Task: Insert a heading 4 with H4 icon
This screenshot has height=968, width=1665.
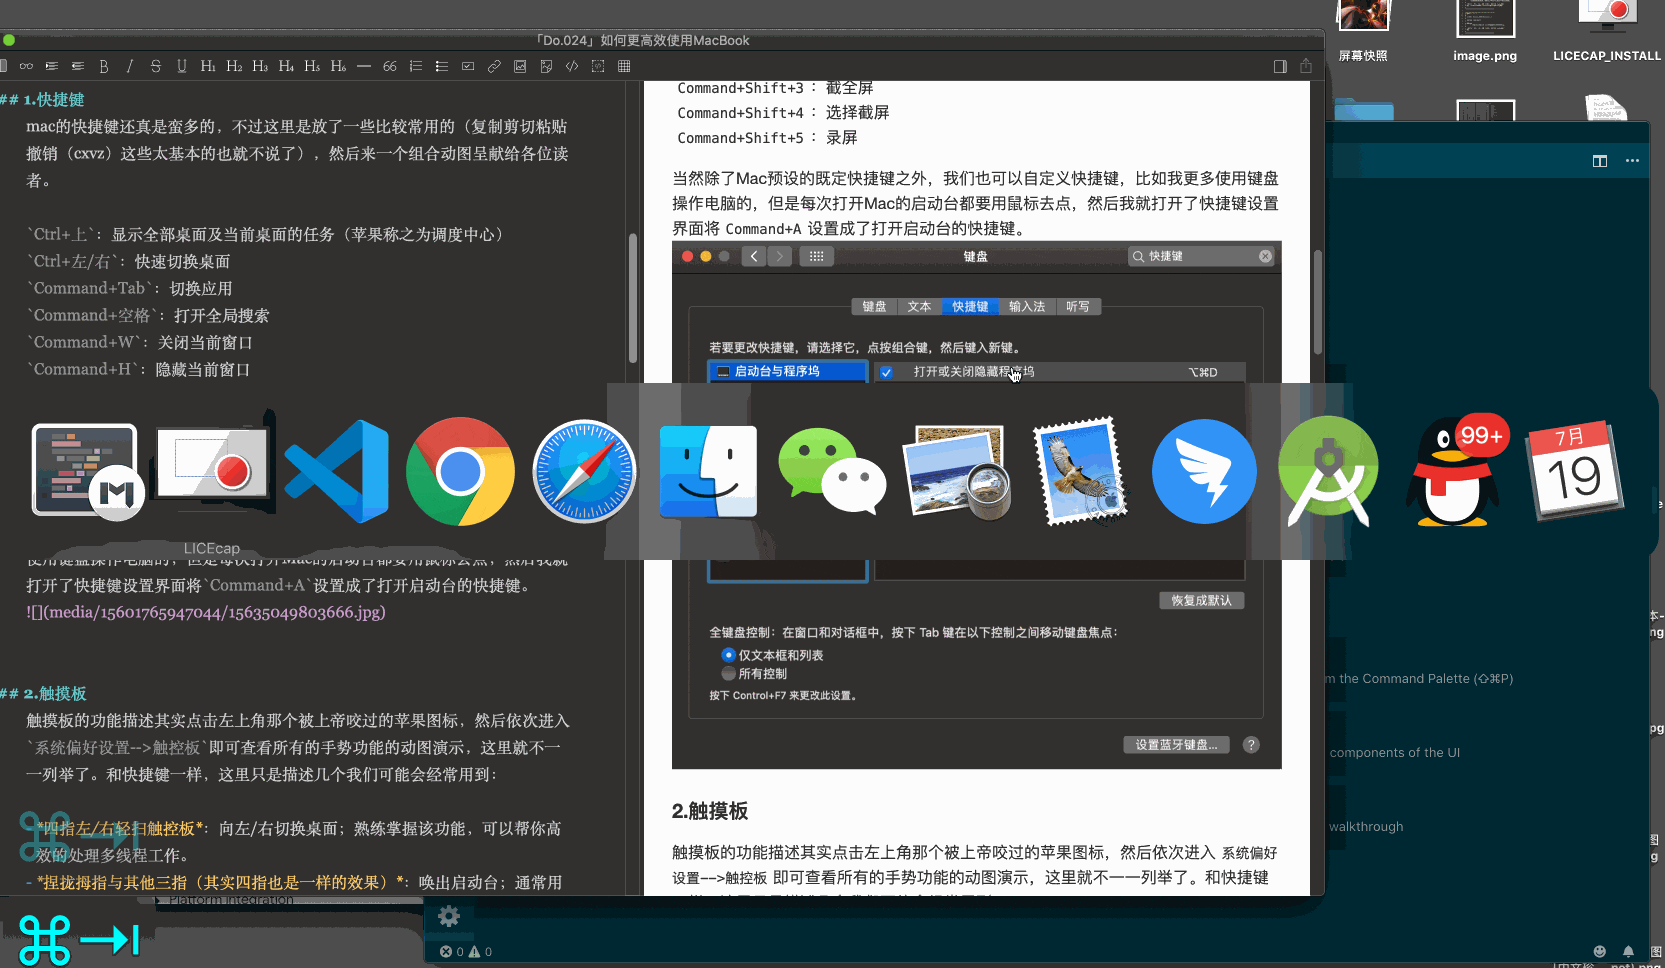Action: click(x=286, y=66)
